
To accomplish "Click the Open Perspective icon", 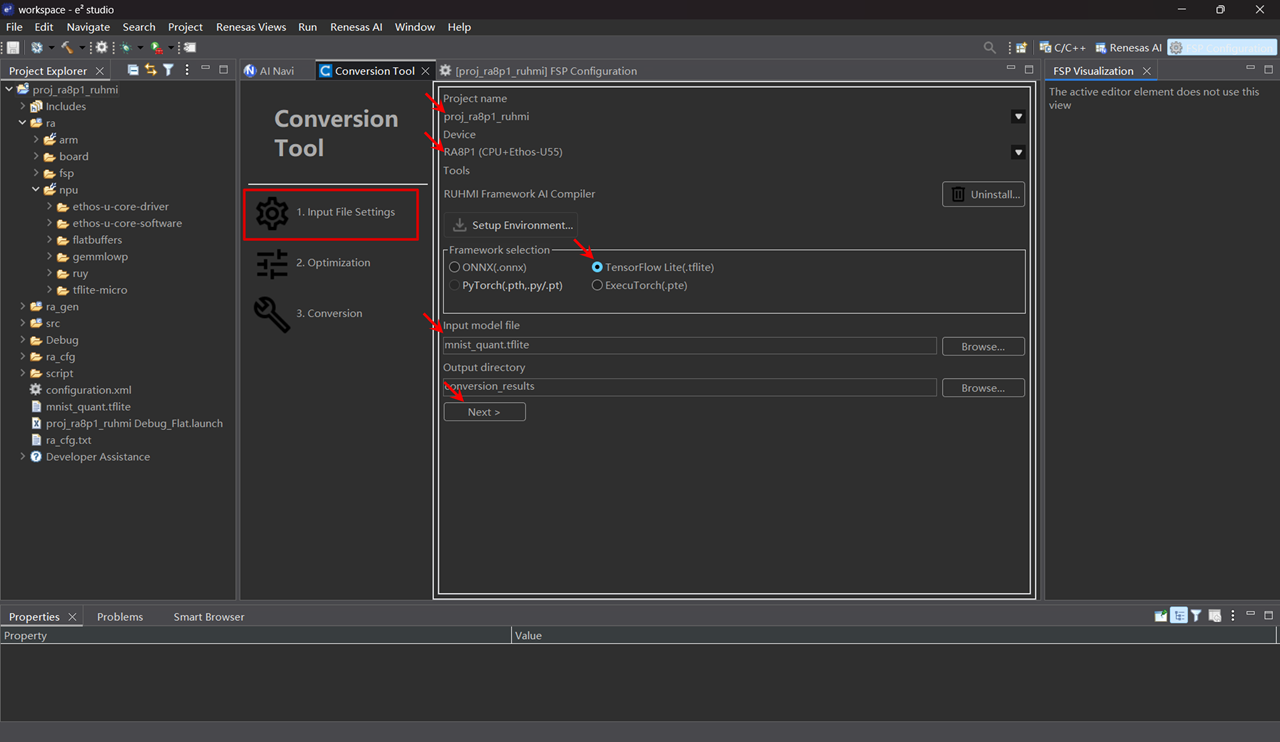I will (x=1021, y=47).
